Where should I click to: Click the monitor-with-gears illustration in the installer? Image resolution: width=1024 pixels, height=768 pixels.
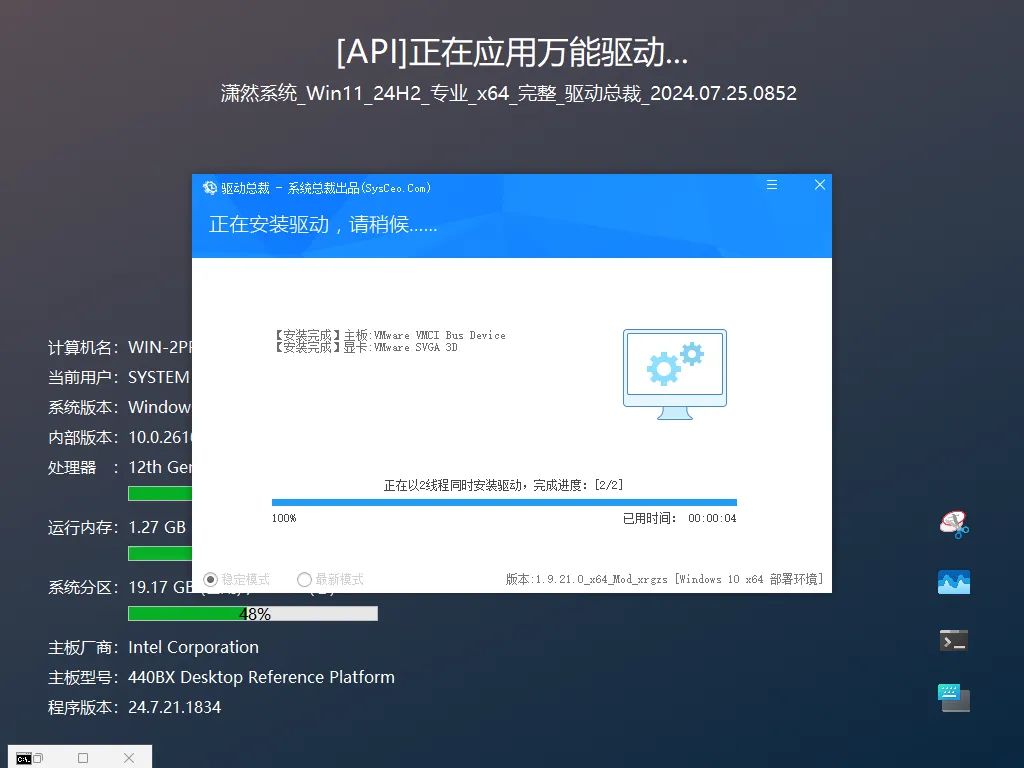[675, 372]
